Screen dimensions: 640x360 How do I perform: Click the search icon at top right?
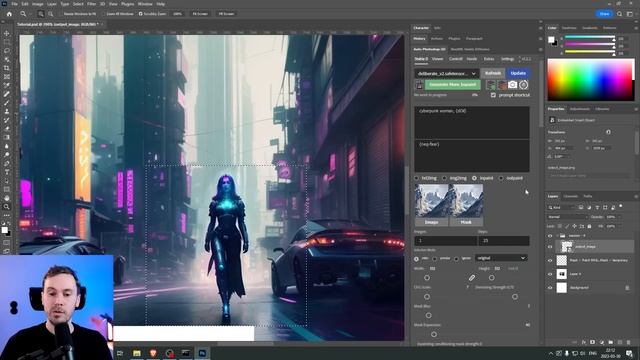coord(619,14)
